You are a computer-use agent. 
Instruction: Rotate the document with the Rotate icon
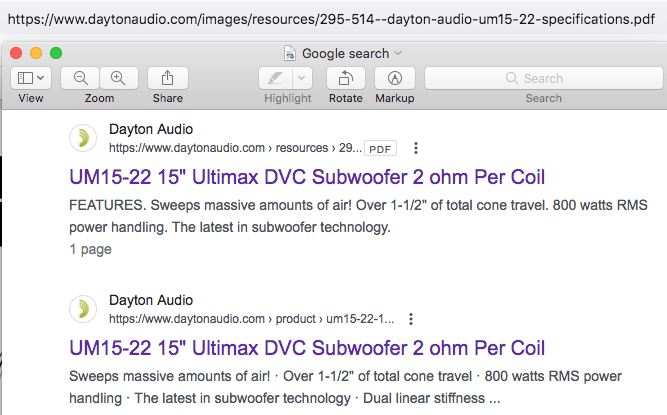tap(345, 78)
